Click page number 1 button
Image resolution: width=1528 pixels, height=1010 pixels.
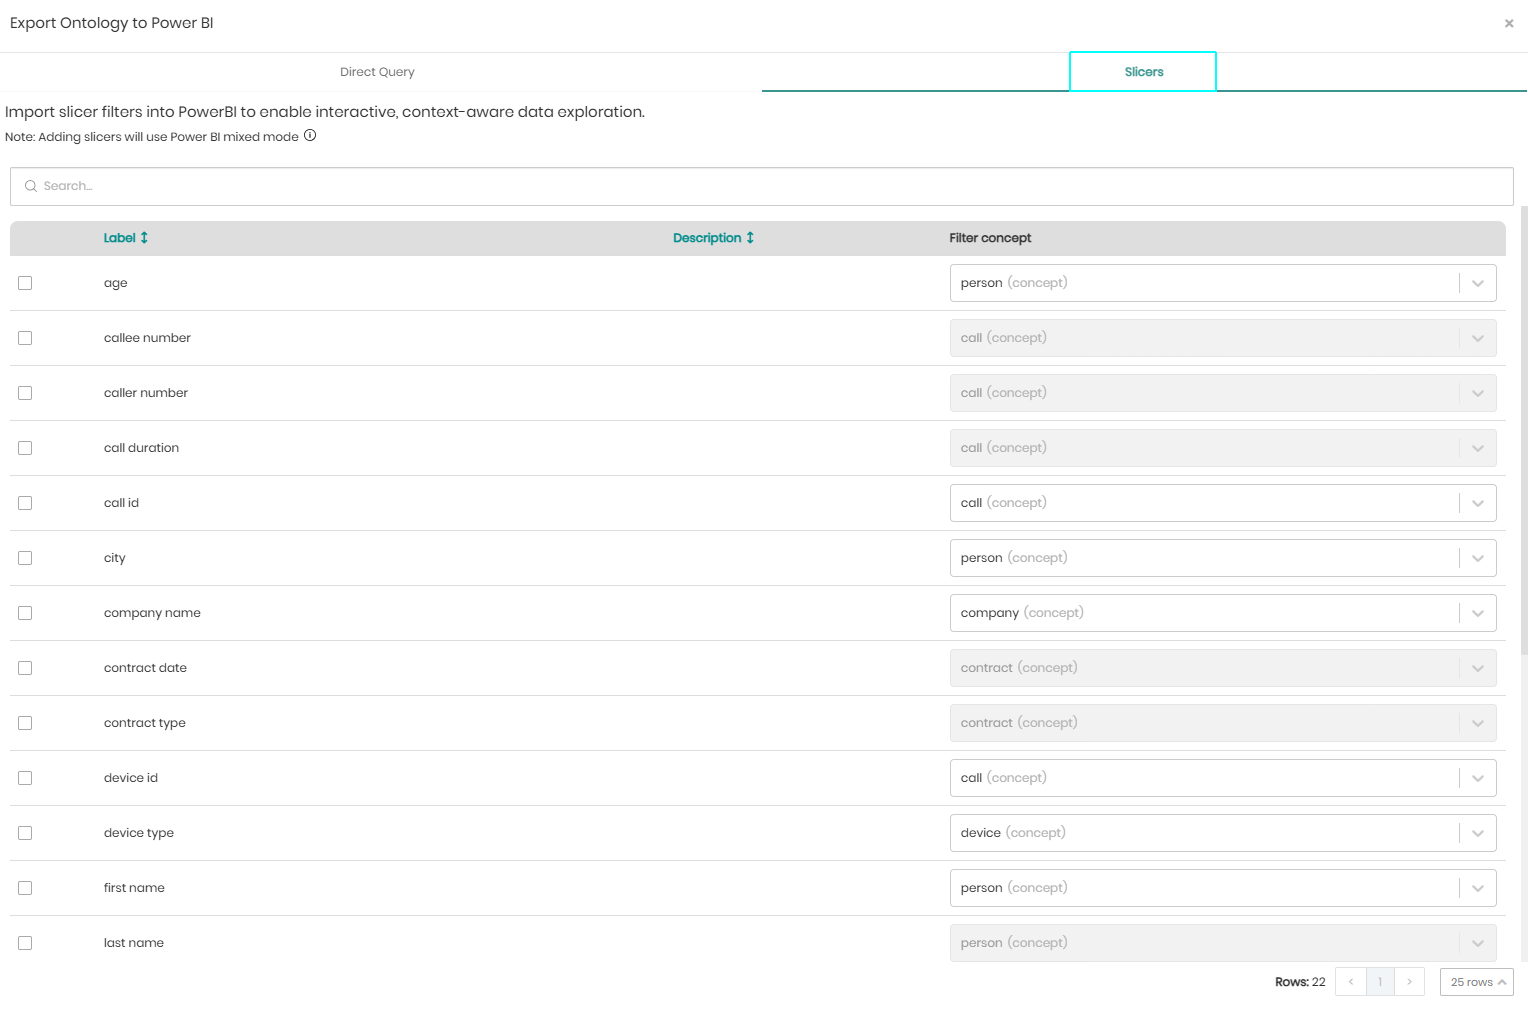(1380, 982)
